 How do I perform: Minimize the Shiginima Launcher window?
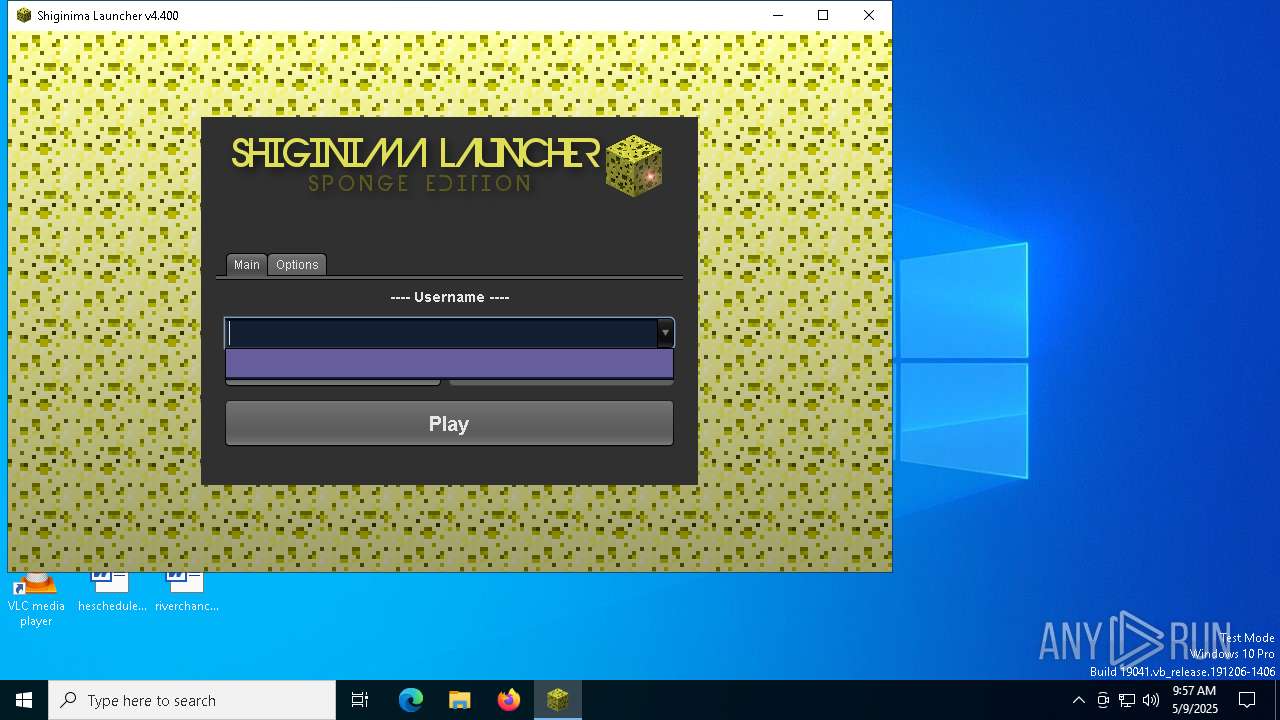(777, 15)
